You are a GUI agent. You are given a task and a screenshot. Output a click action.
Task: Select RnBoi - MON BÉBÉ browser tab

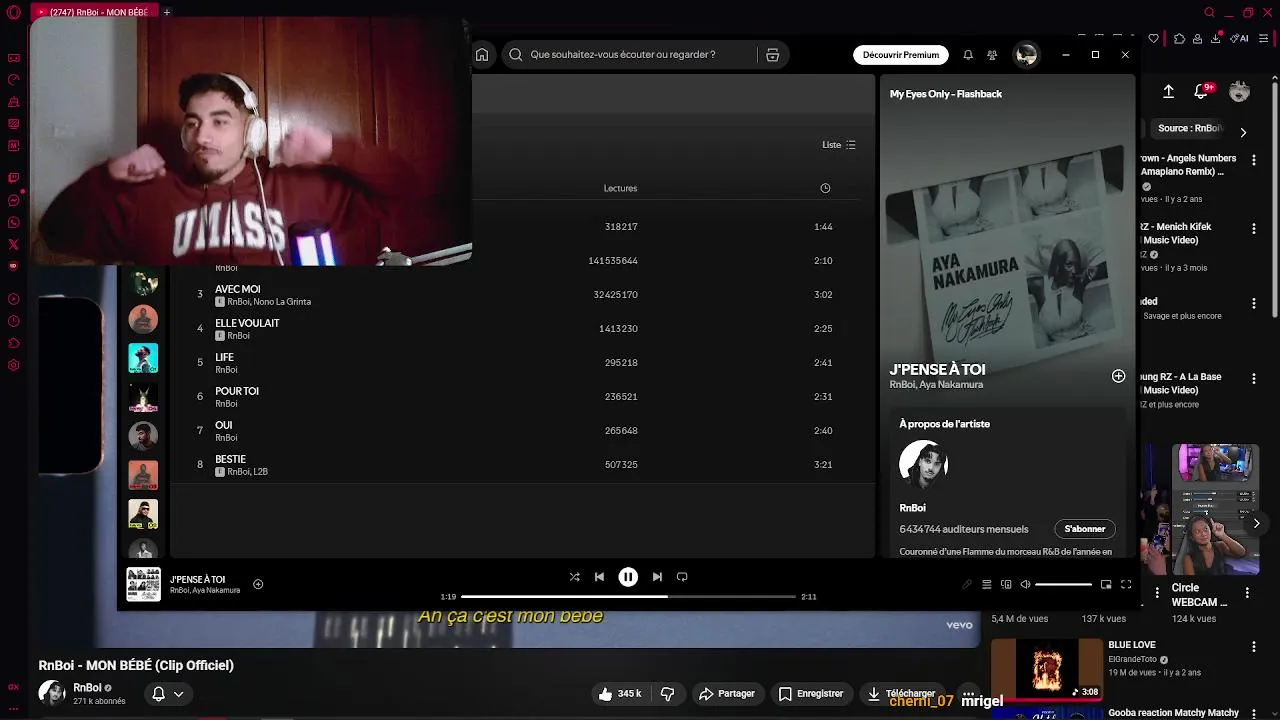(95, 12)
